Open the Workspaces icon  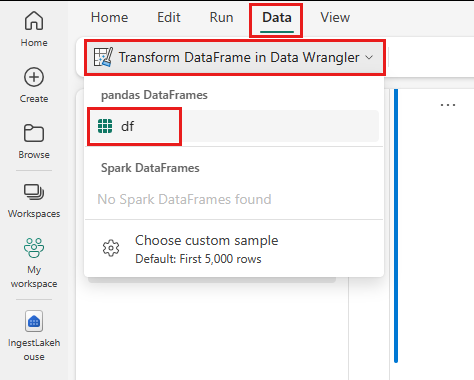[x=34, y=192]
